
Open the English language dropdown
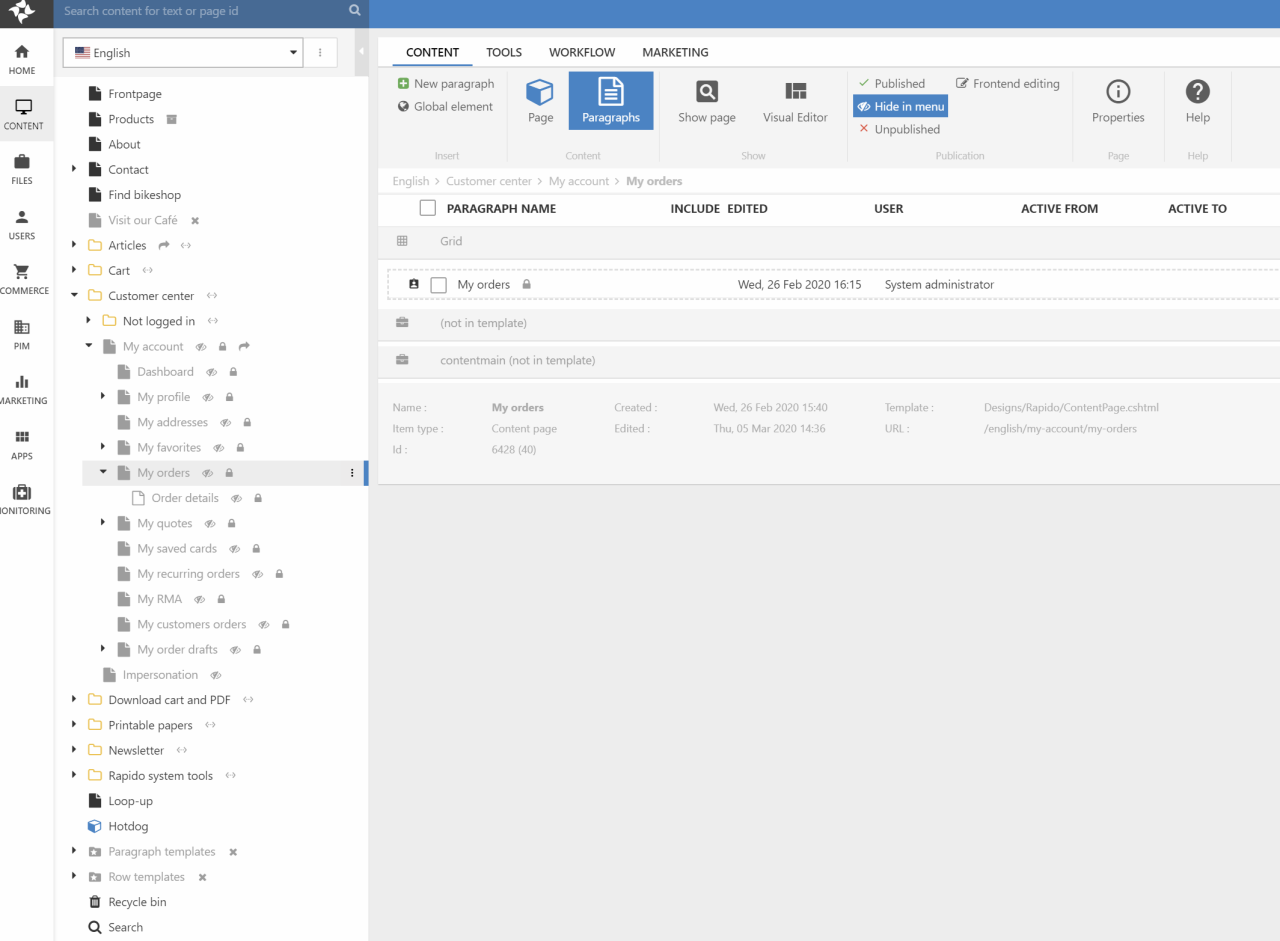coord(187,53)
